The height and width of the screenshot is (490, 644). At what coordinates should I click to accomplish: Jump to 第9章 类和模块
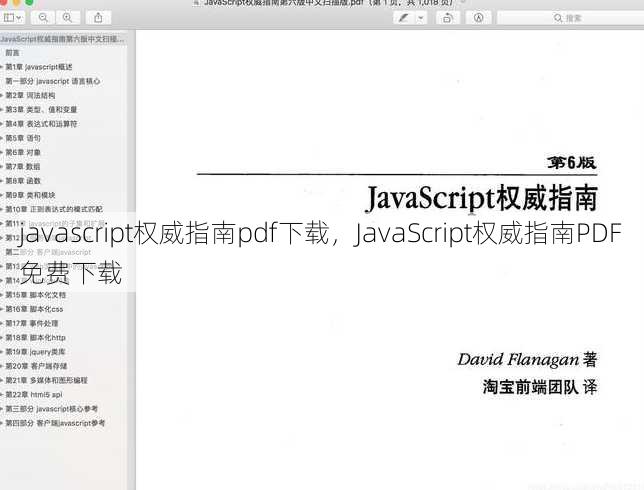click(30, 195)
